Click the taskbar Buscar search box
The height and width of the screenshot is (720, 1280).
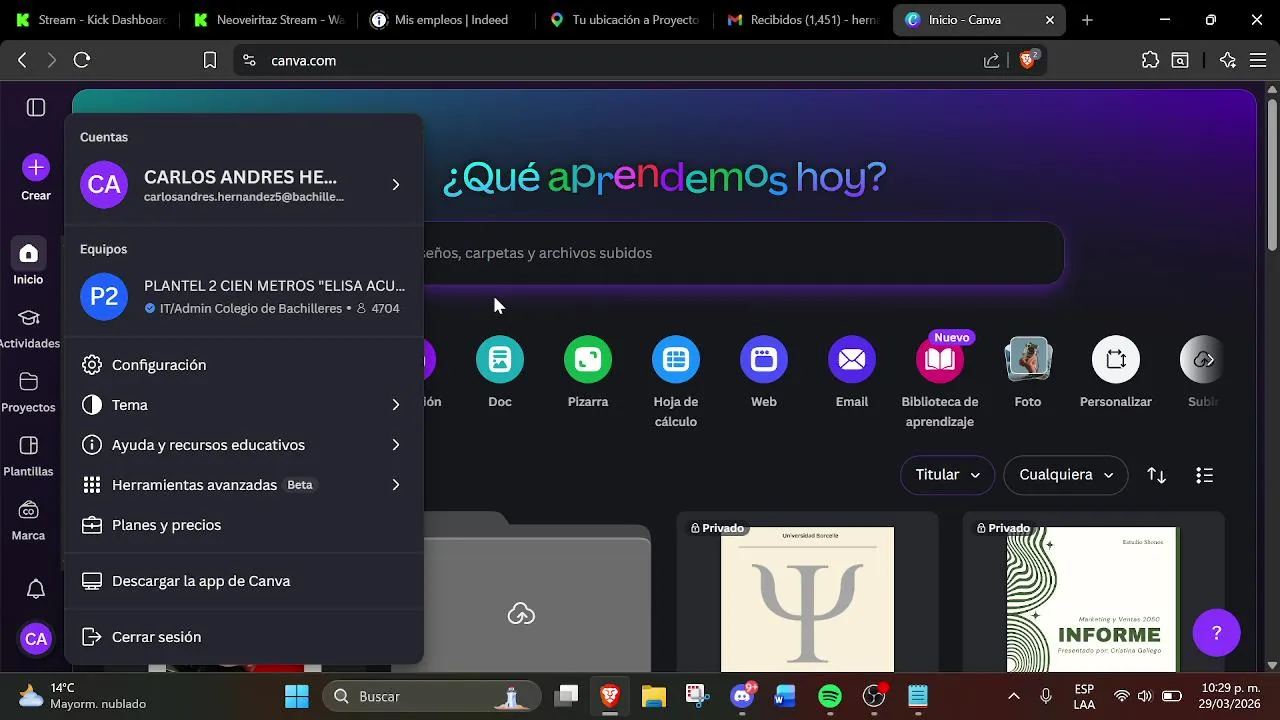(432, 696)
